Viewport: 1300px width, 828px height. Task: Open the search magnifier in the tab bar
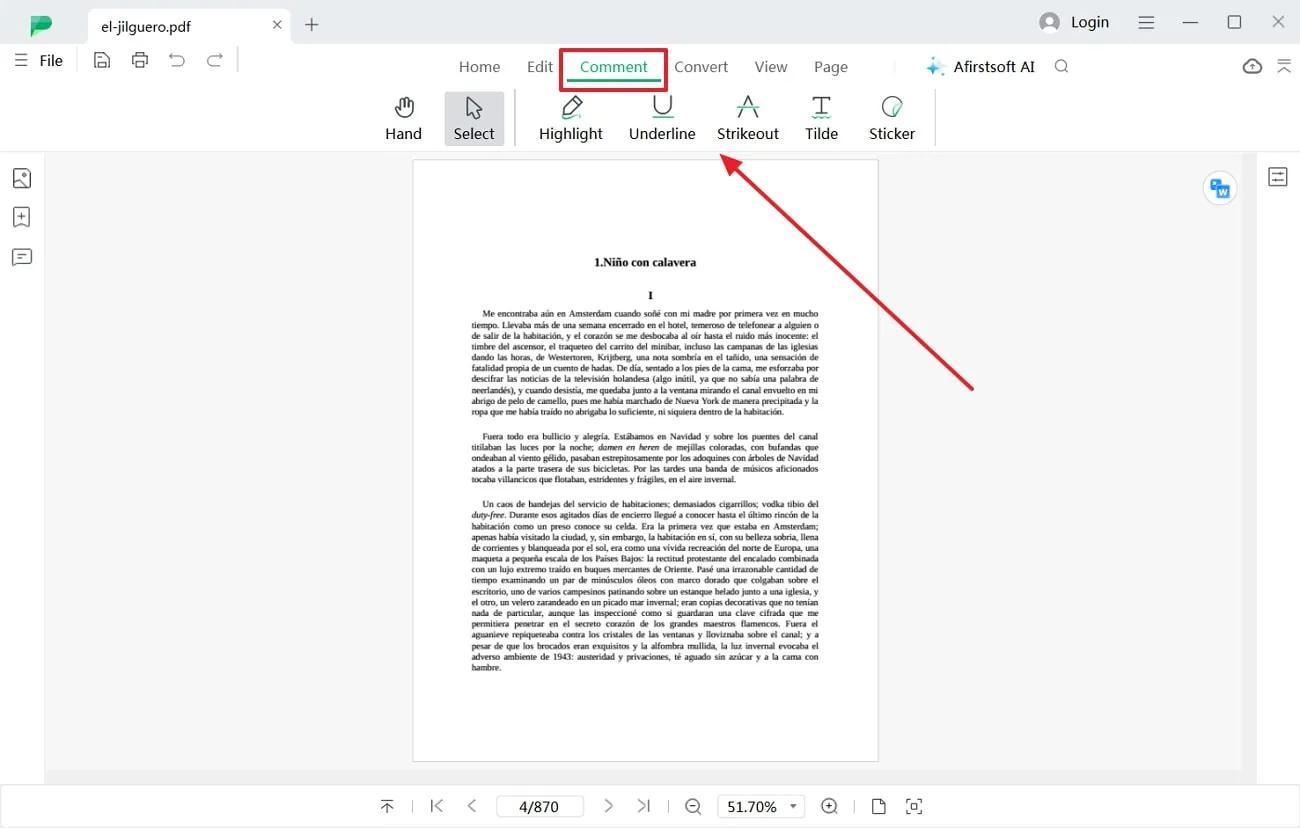pyautogui.click(x=1062, y=66)
